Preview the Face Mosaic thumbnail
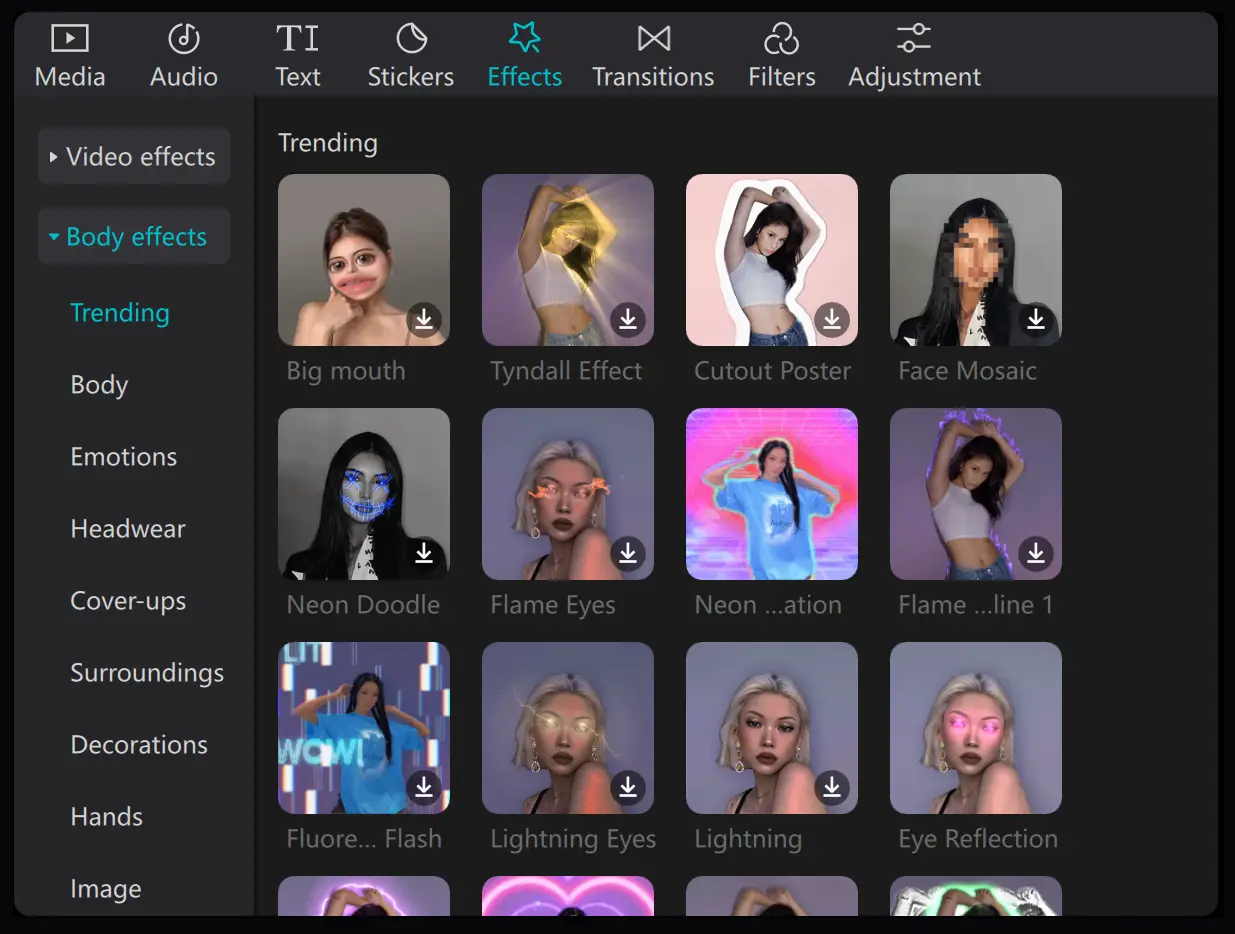The height and width of the screenshot is (934, 1235). point(976,260)
